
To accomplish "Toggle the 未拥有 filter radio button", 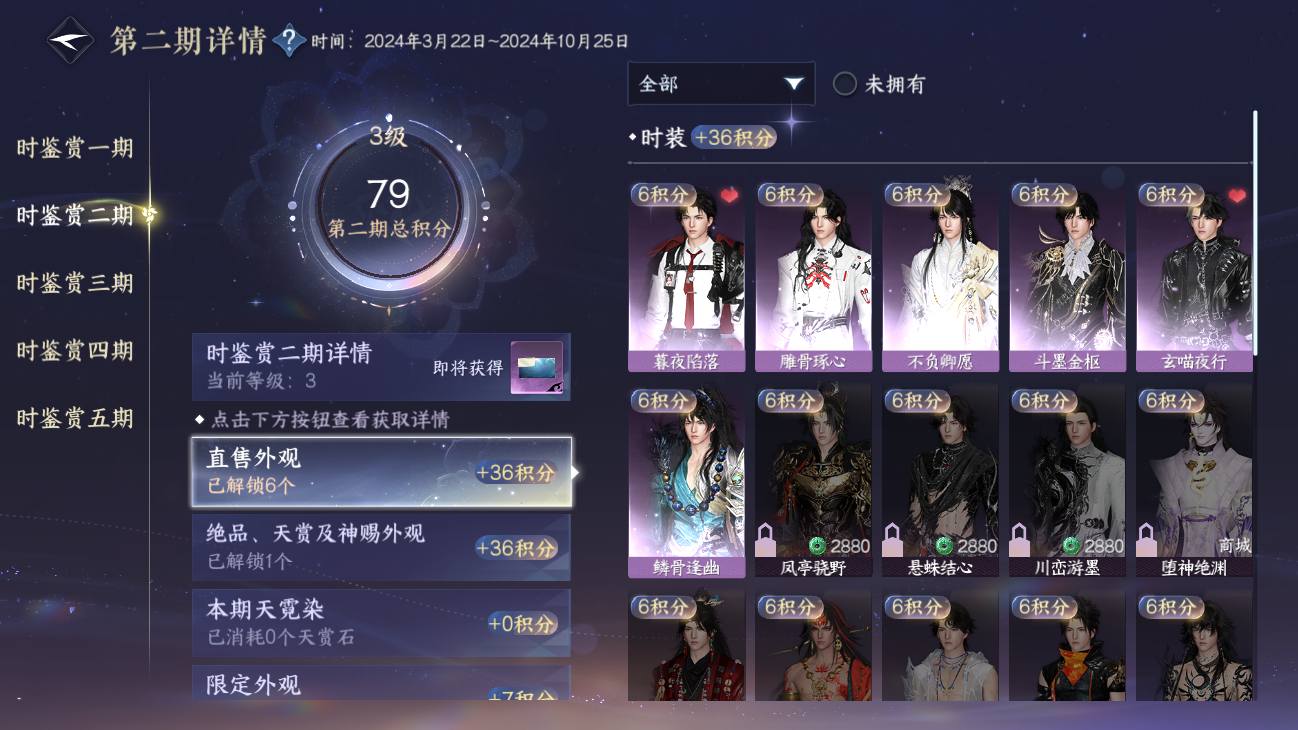I will [845, 84].
